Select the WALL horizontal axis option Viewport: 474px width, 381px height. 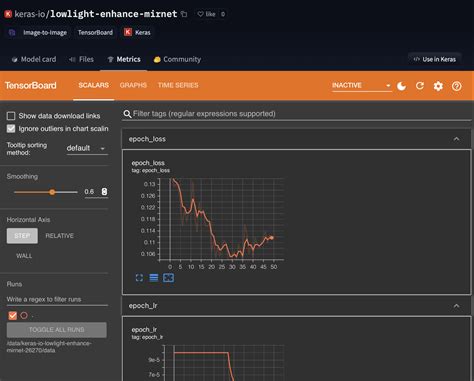[x=24, y=256]
